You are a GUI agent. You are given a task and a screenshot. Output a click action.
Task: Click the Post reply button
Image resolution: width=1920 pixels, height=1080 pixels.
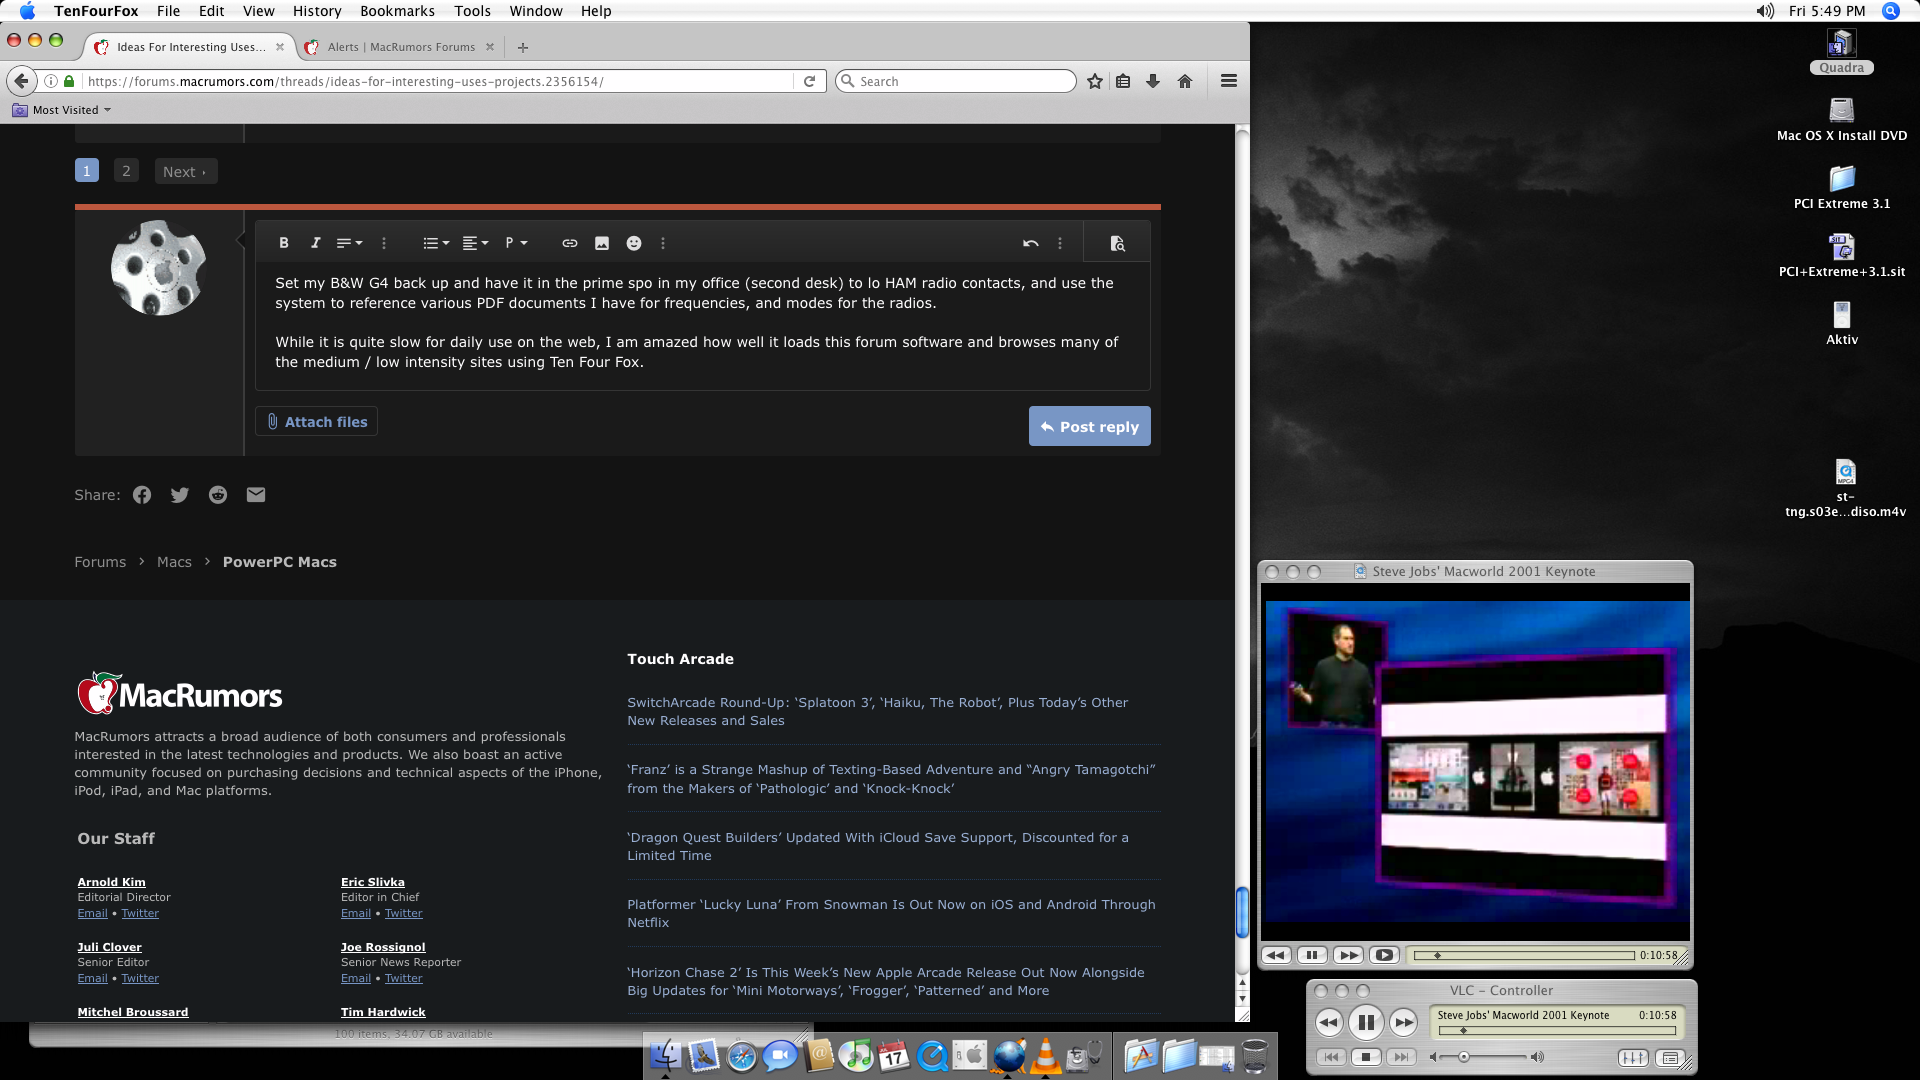point(1089,426)
